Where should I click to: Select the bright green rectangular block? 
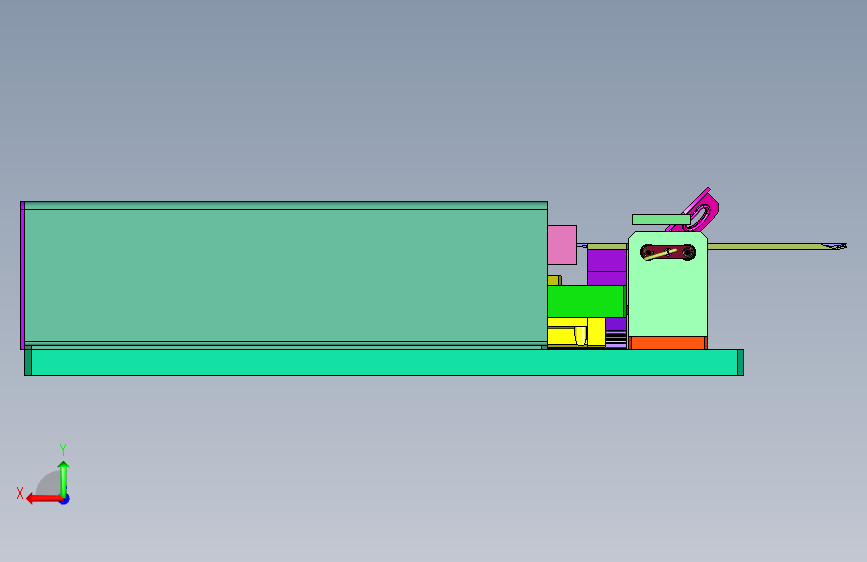click(x=586, y=301)
